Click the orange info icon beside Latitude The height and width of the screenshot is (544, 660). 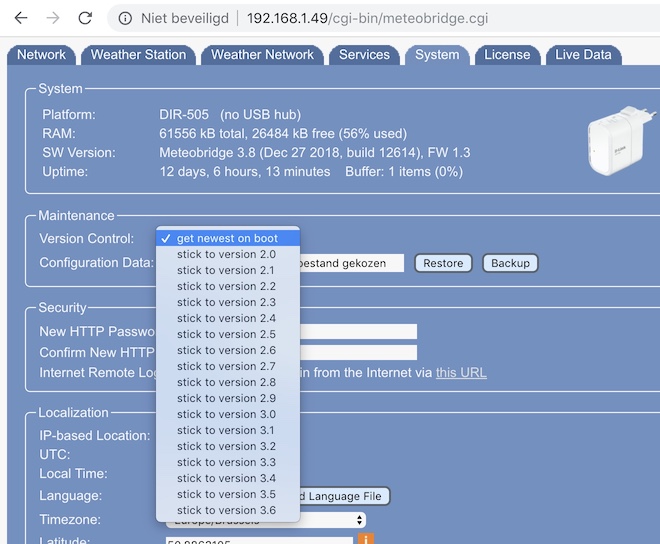tap(366, 540)
